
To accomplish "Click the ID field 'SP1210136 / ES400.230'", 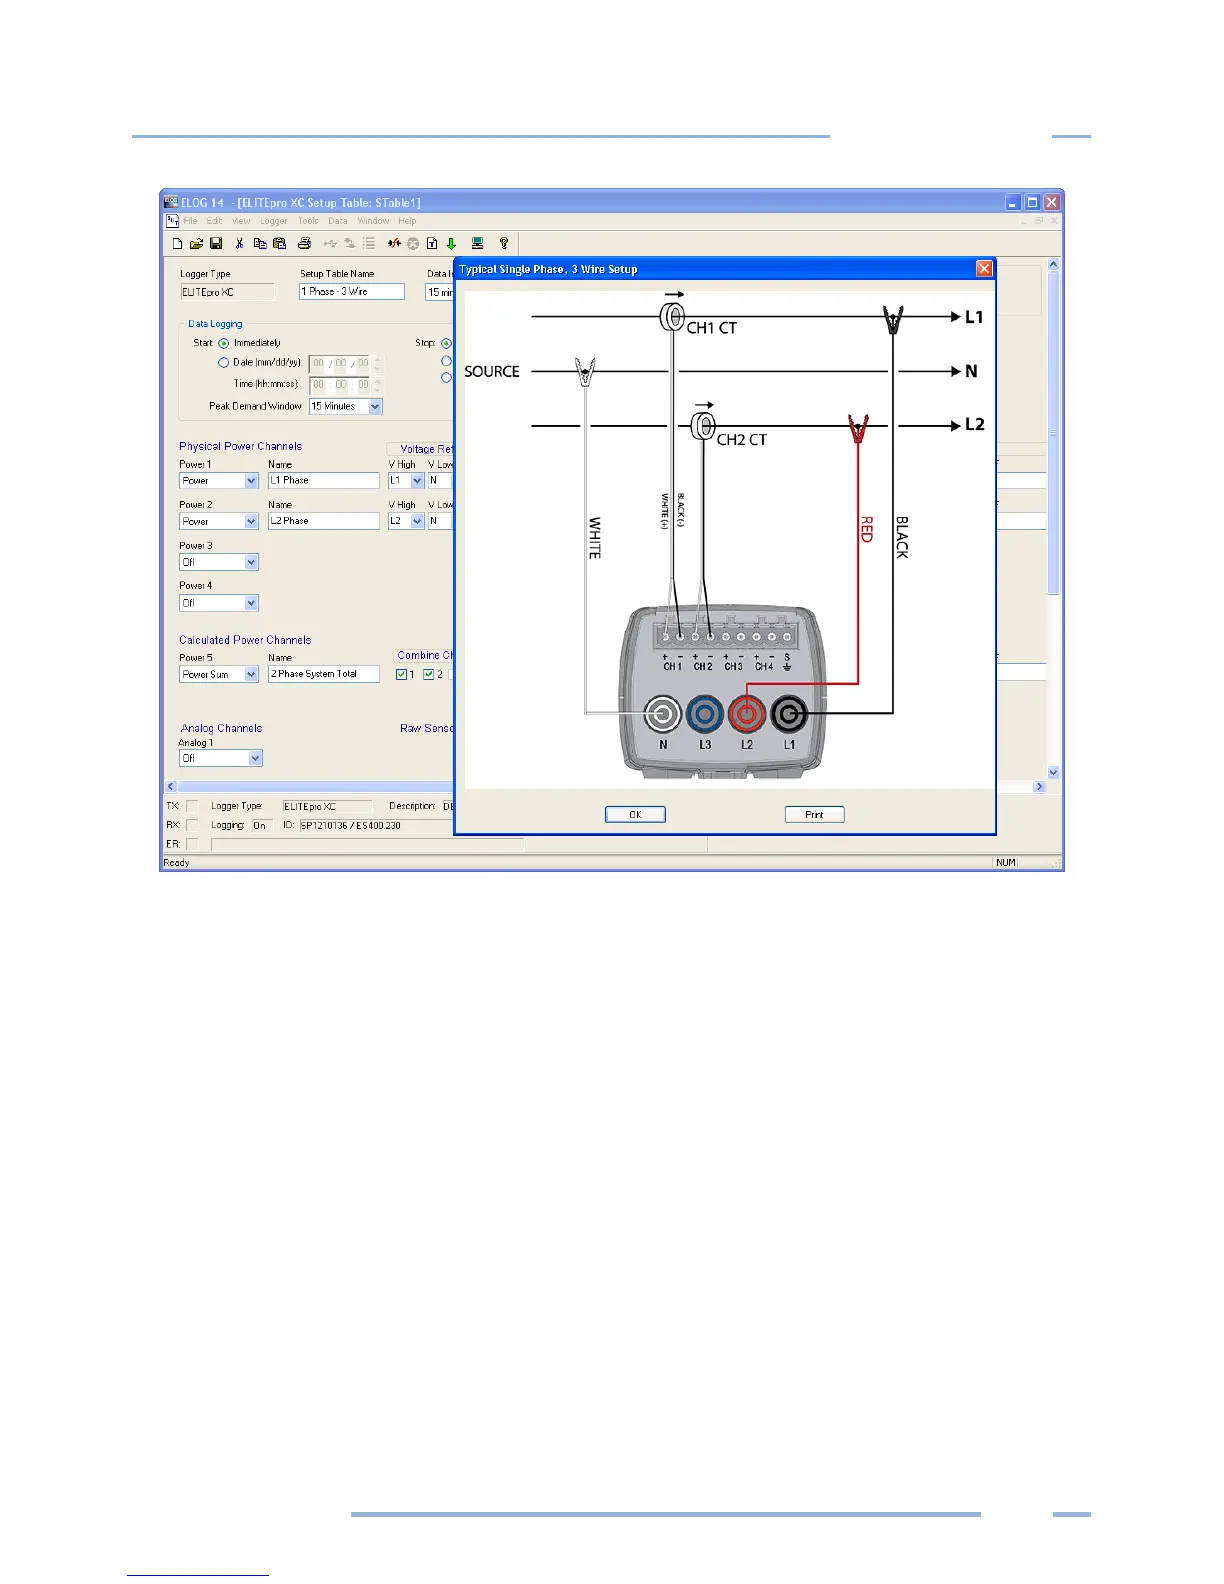I will pyautogui.click(x=378, y=826).
